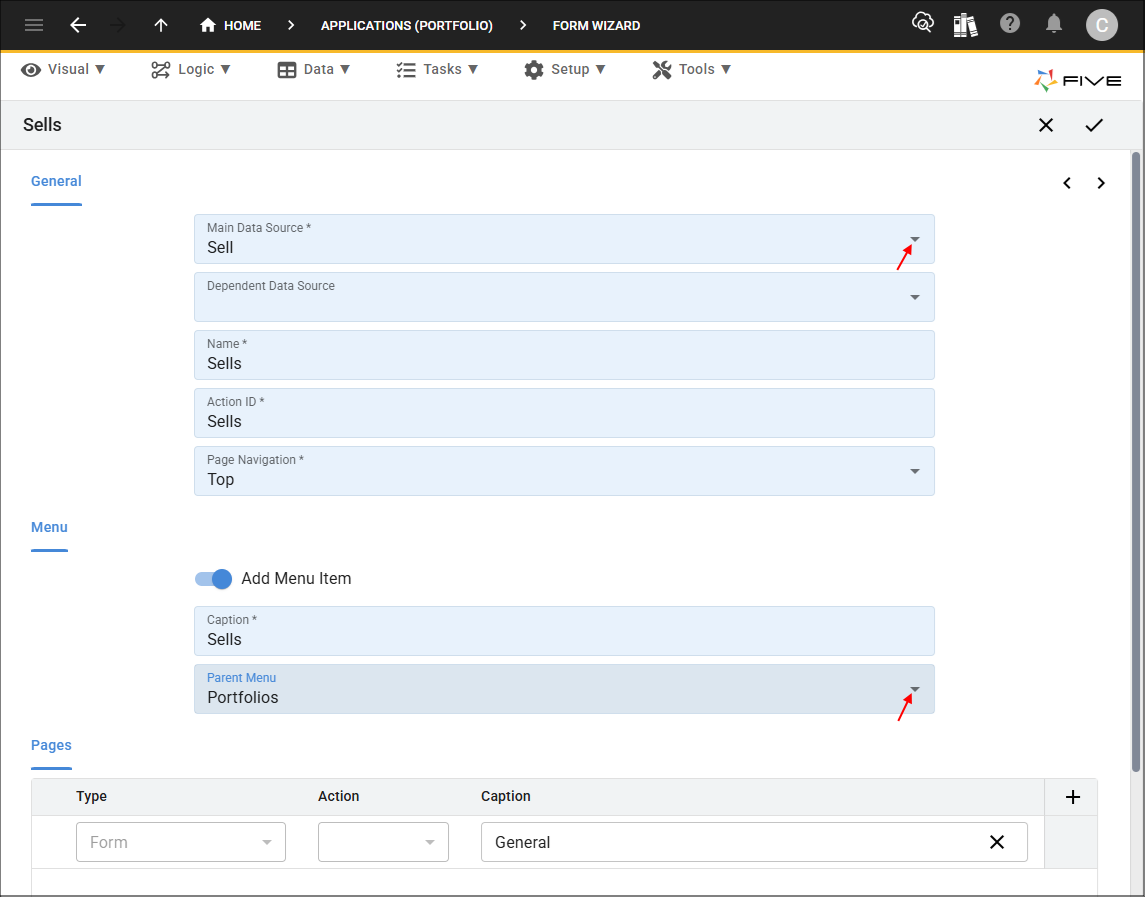Open the Logic menu
Image resolution: width=1145 pixels, height=897 pixels.
click(191, 69)
